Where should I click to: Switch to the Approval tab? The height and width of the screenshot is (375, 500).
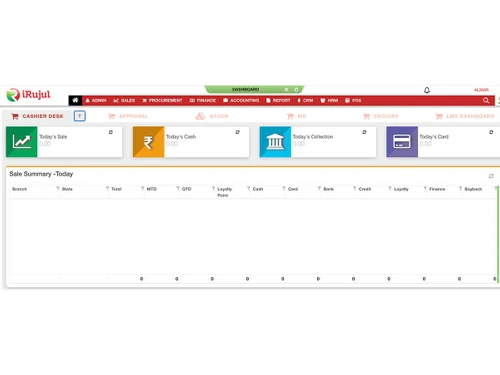point(128,116)
